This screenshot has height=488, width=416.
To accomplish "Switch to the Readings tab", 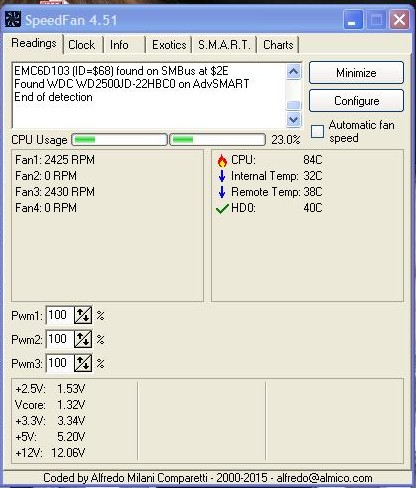I will click(x=34, y=43).
